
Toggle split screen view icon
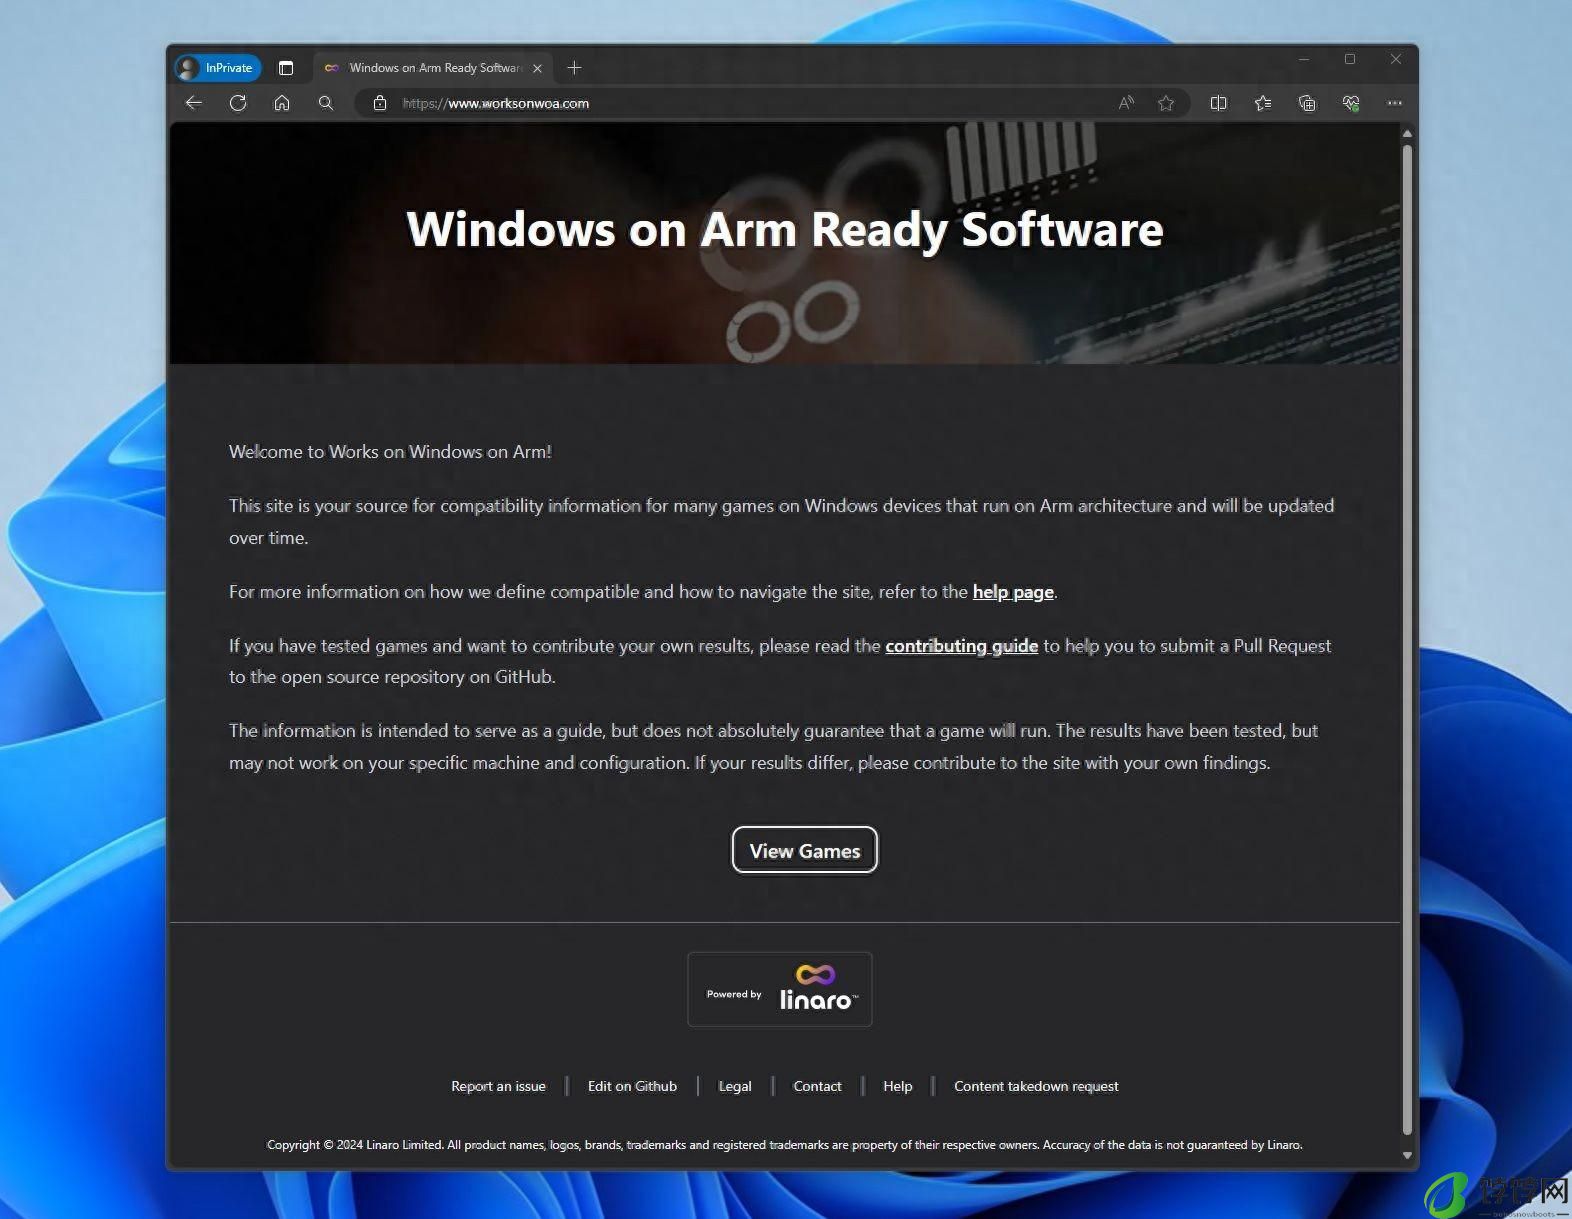pyautogui.click(x=1218, y=103)
